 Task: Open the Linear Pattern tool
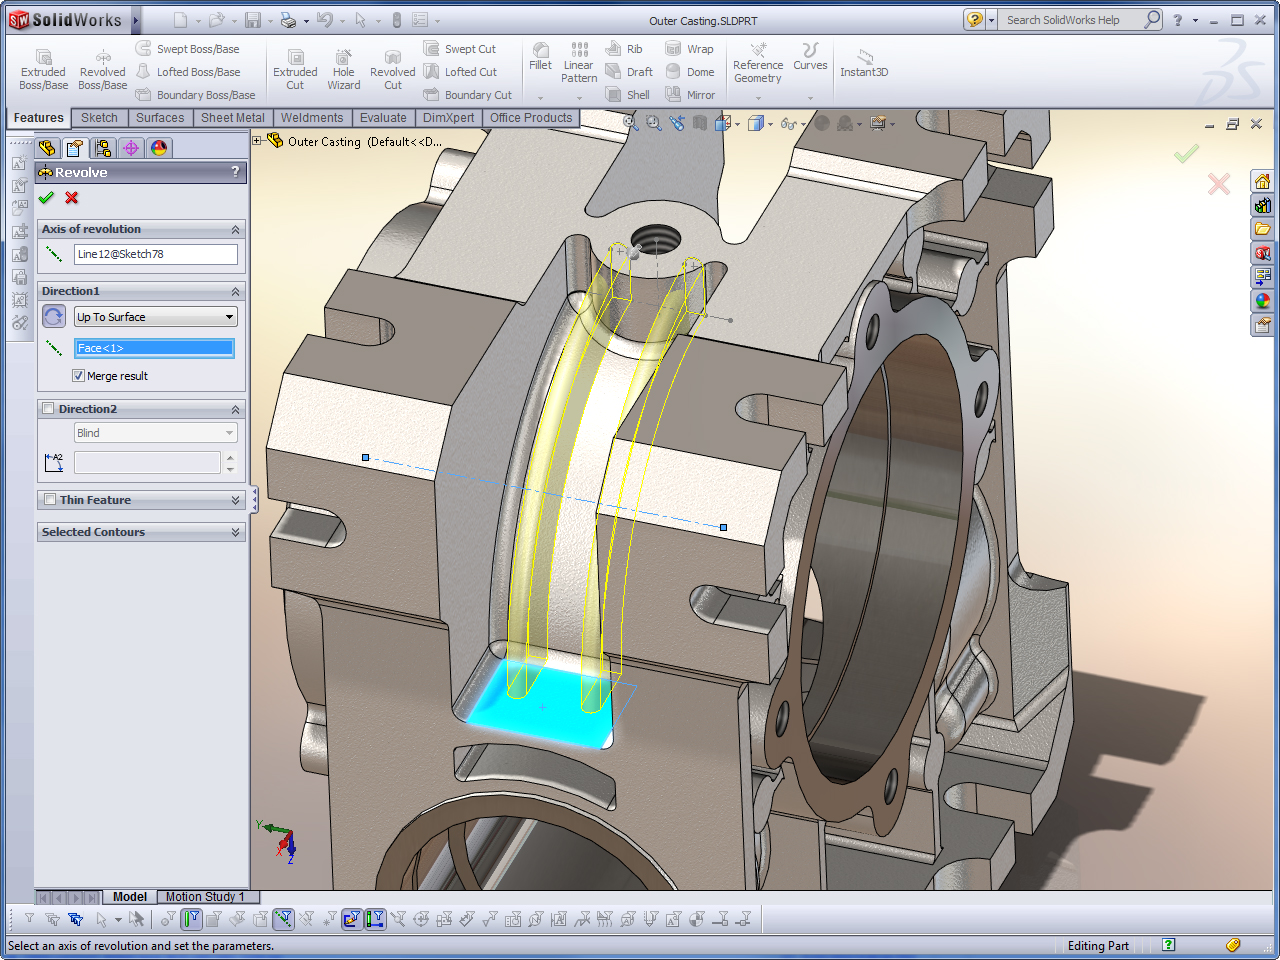[x=579, y=62]
